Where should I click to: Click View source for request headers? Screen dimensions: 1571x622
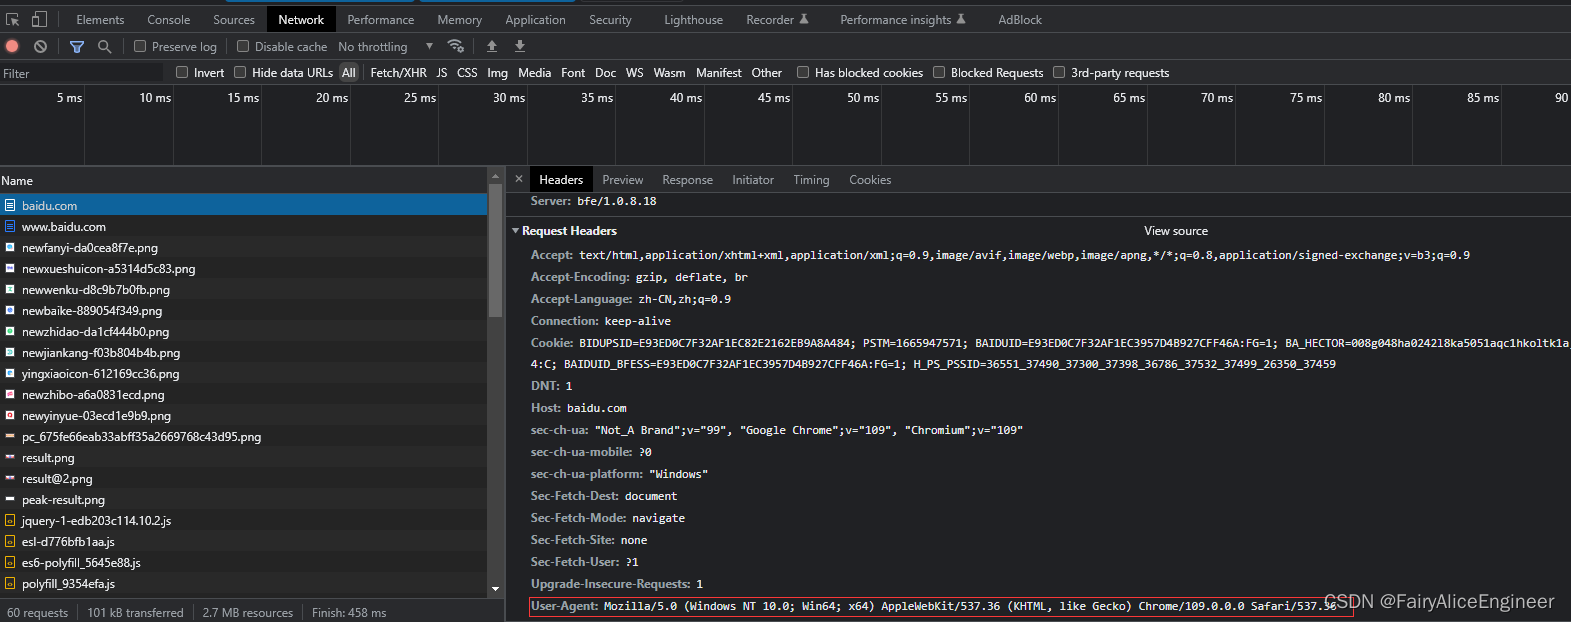click(x=1176, y=231)
